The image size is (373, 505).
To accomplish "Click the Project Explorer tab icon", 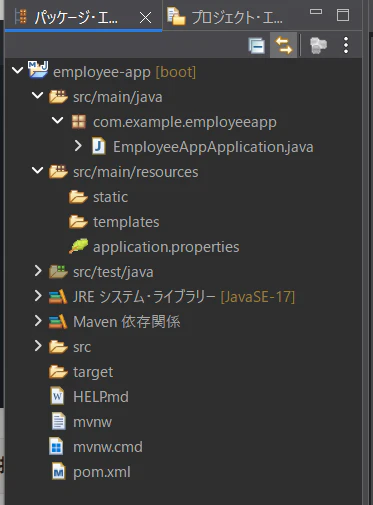I will pos(176,17).
